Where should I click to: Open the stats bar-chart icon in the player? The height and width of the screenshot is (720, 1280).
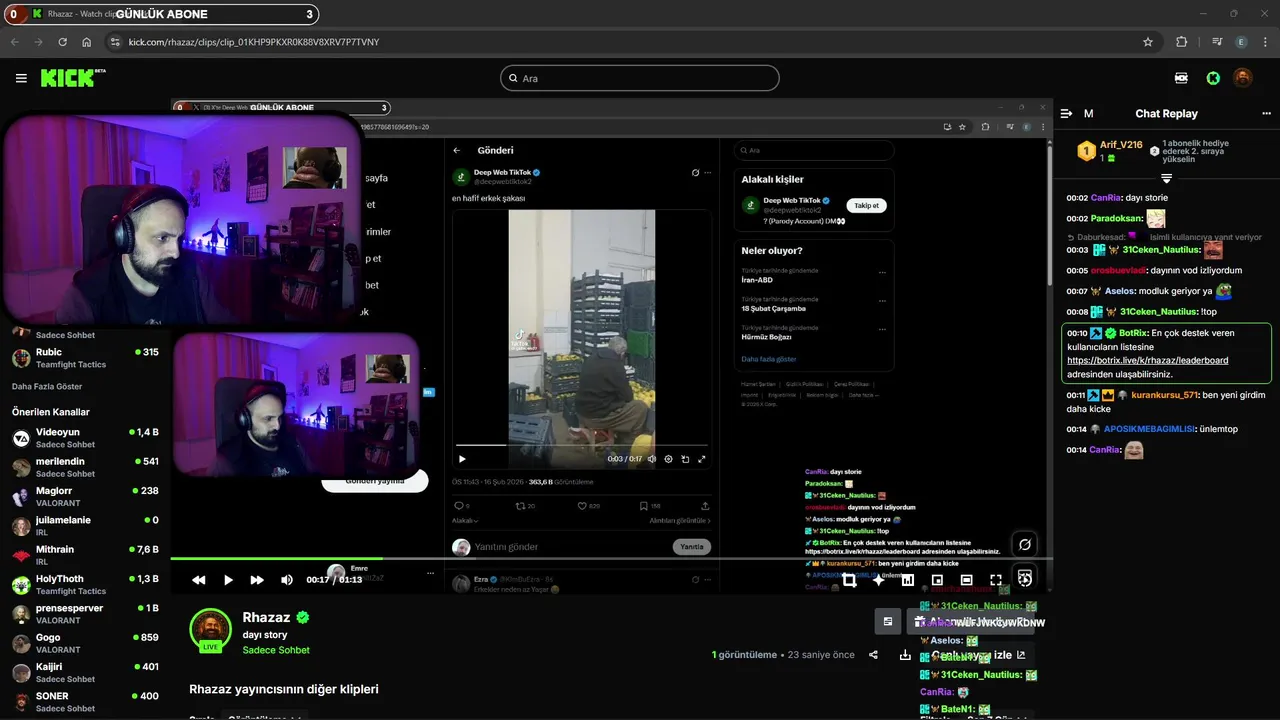click(x=908, y=580)
